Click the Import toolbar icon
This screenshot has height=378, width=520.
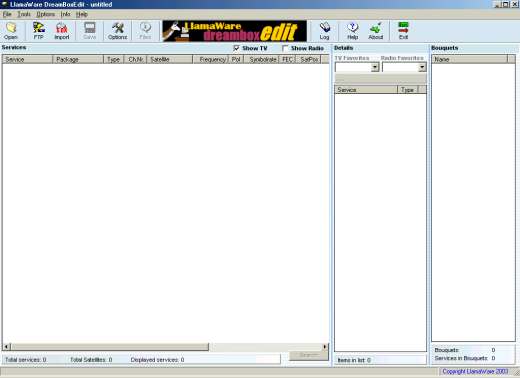(62, 31)
